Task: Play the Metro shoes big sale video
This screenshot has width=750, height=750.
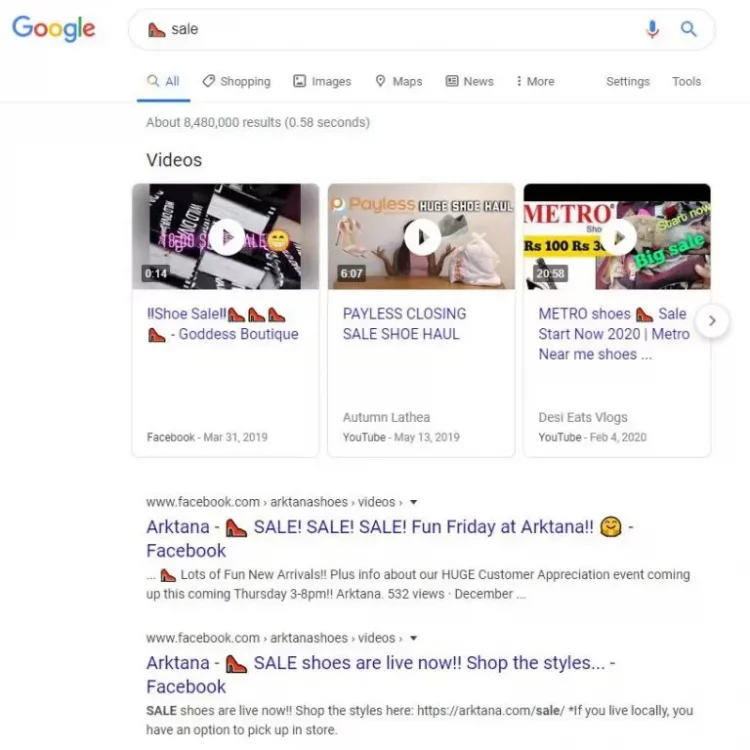Action: [618, 237]
